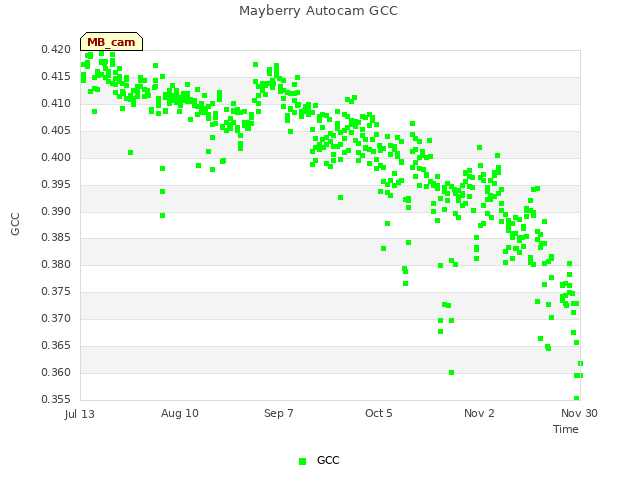
Task: Click the 0.380 y-axis value
Action: [x=56, y=264]
